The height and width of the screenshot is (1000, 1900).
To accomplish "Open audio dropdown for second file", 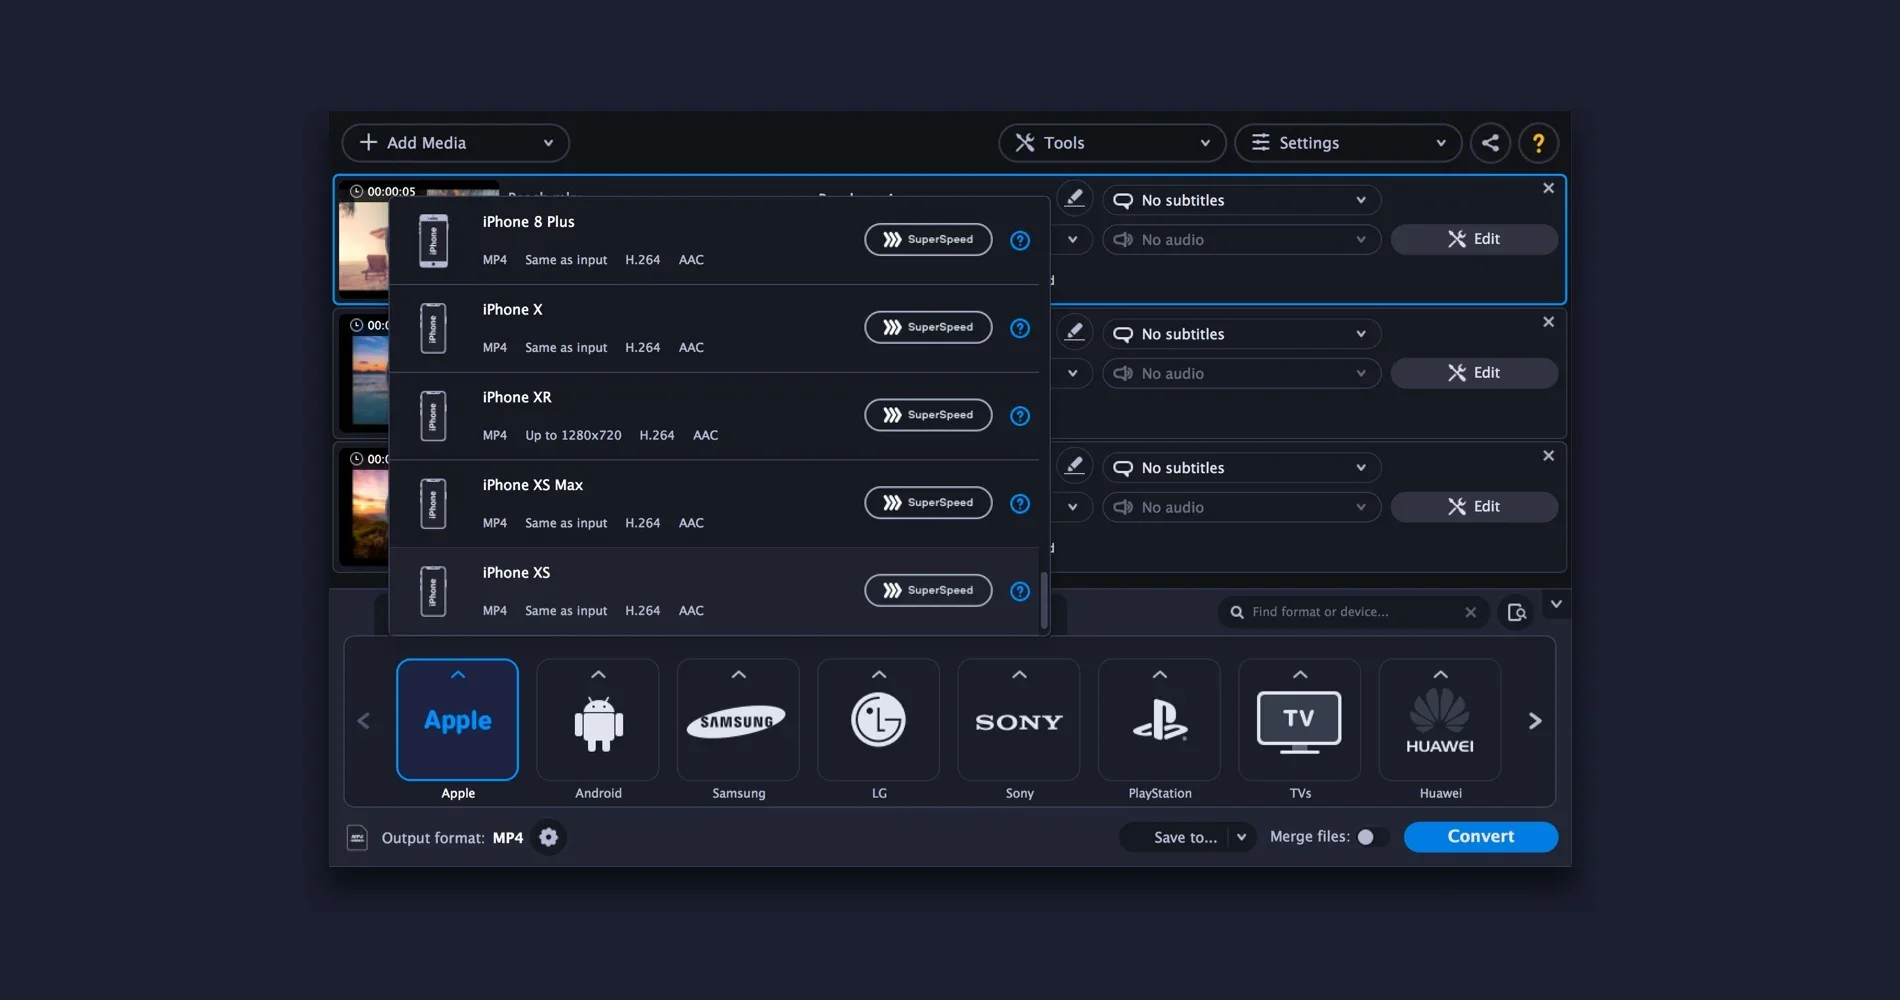I will click(1242, 373).
